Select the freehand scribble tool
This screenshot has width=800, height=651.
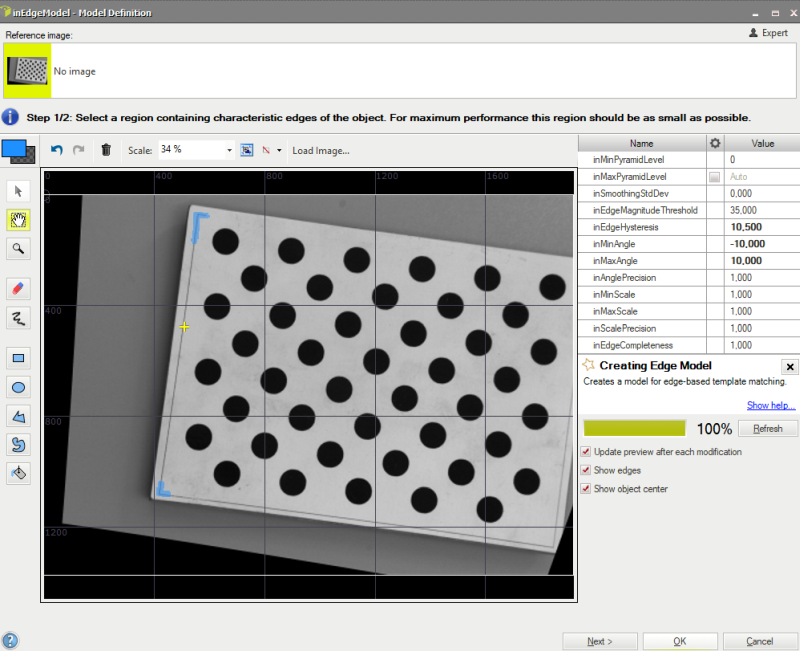coord(18,318)
